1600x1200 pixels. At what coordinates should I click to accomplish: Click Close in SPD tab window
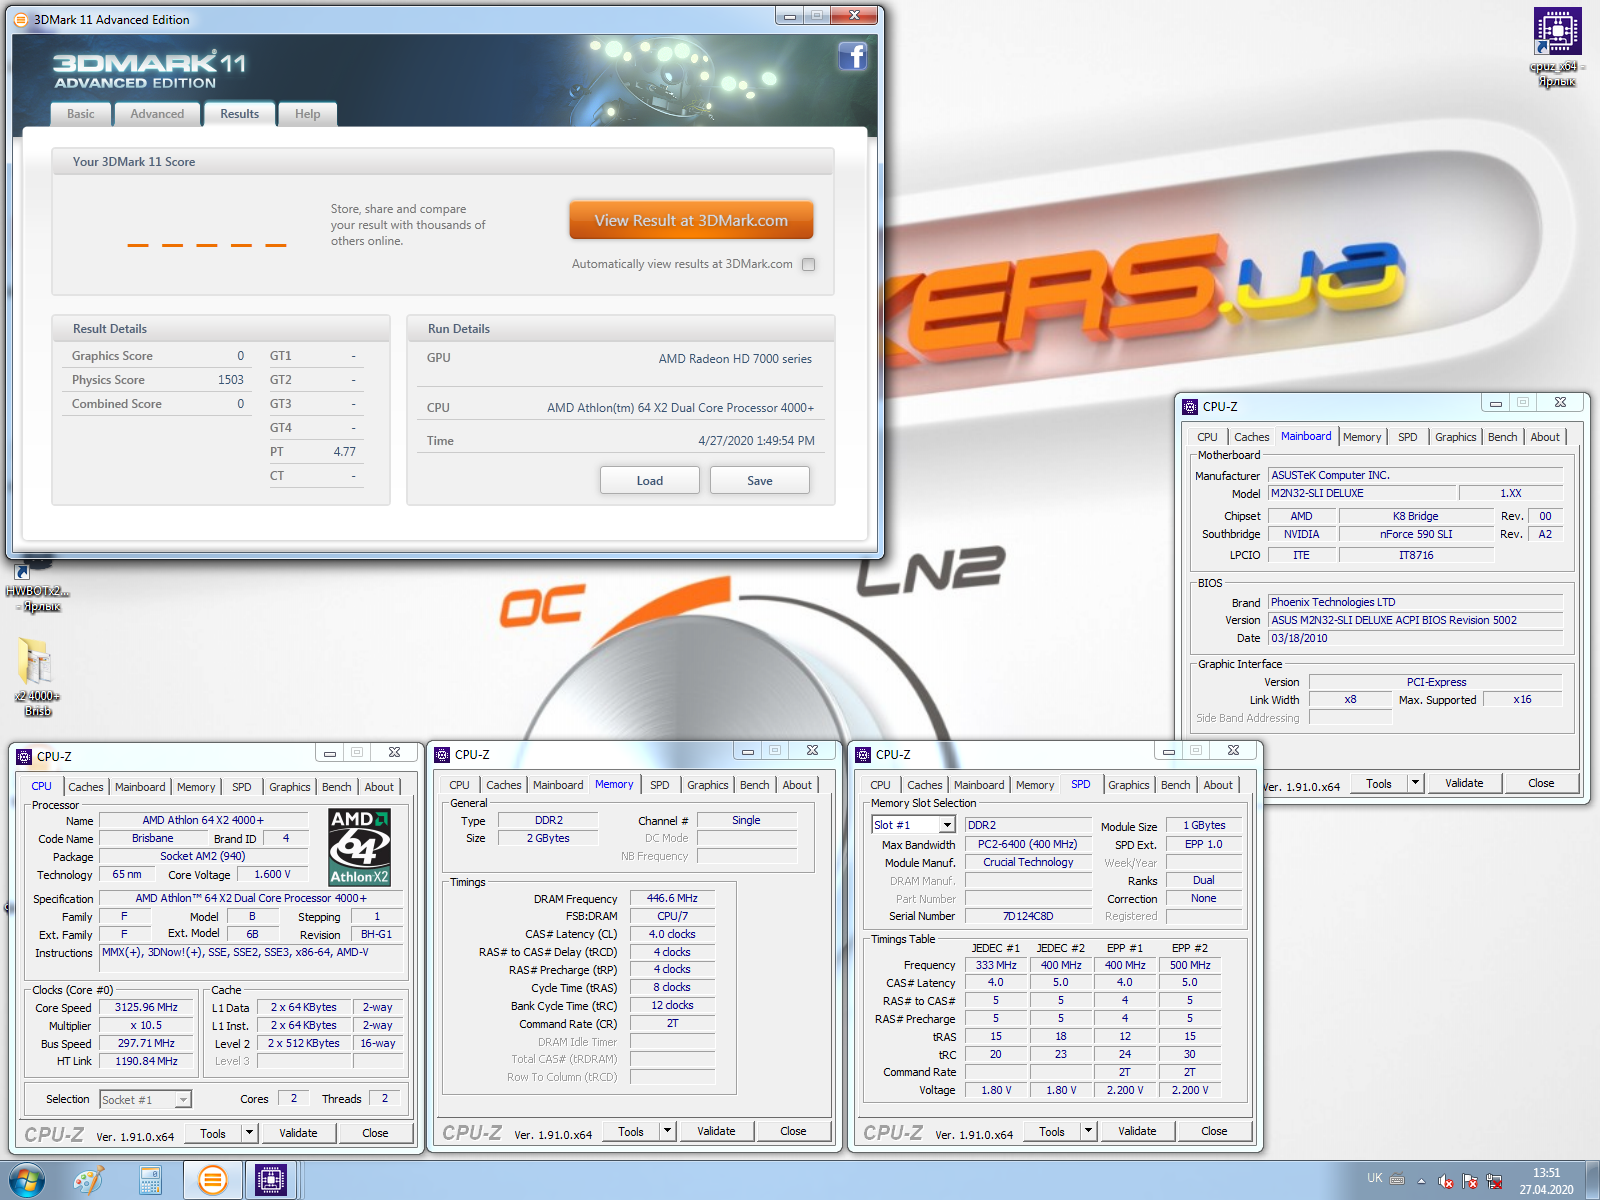[x=1214, y=1131]
